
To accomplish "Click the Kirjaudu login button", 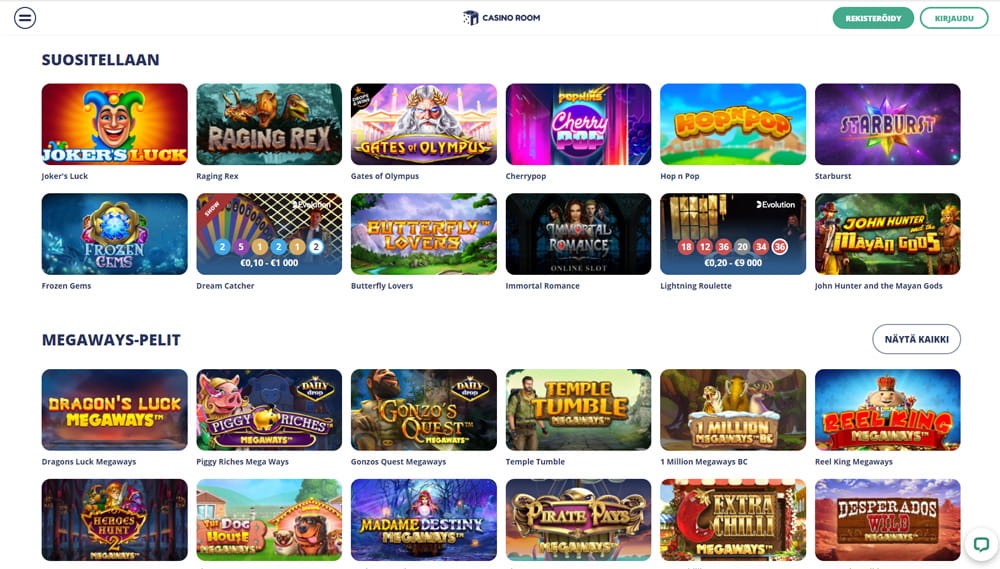I will point(954,18).
